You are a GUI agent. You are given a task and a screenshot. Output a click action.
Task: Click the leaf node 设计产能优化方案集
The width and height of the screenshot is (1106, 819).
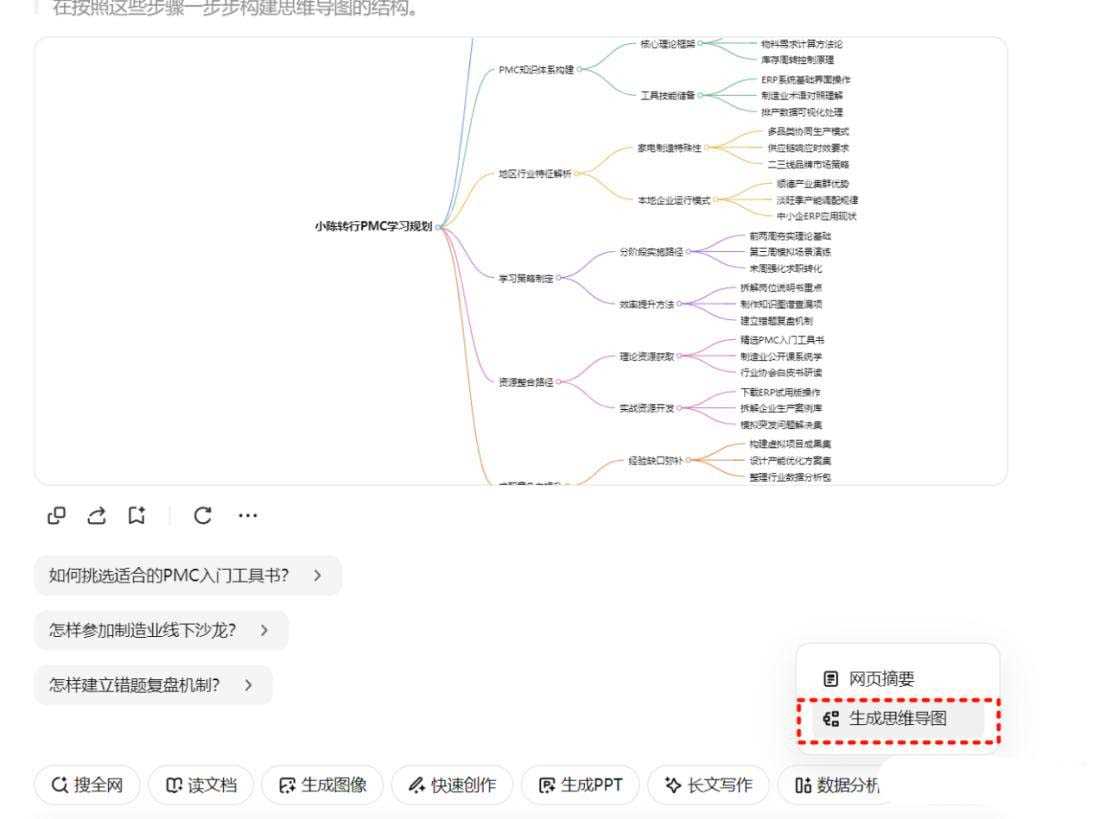[790, 461]
